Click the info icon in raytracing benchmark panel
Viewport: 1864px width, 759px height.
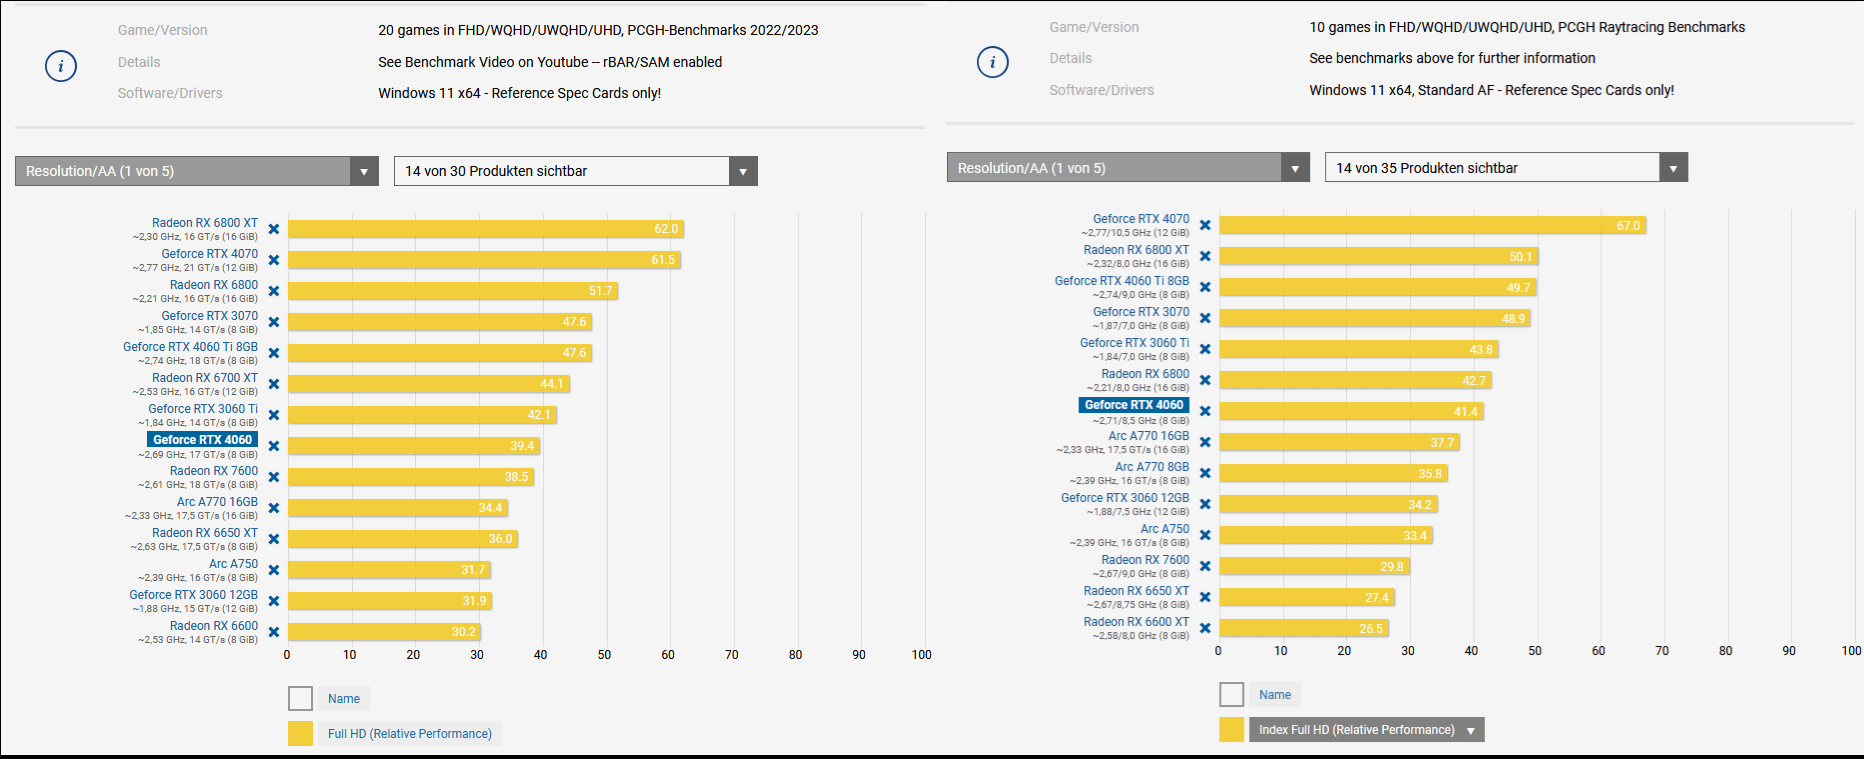(992, 62)
